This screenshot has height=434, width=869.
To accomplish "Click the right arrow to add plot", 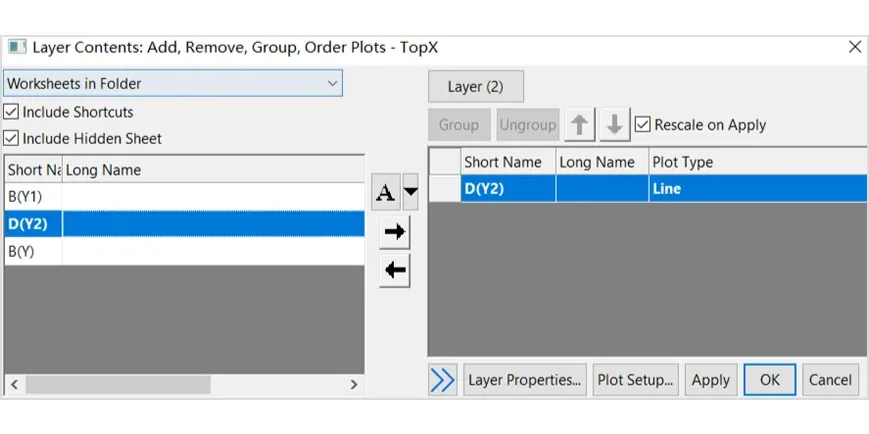I will [395, 232].
